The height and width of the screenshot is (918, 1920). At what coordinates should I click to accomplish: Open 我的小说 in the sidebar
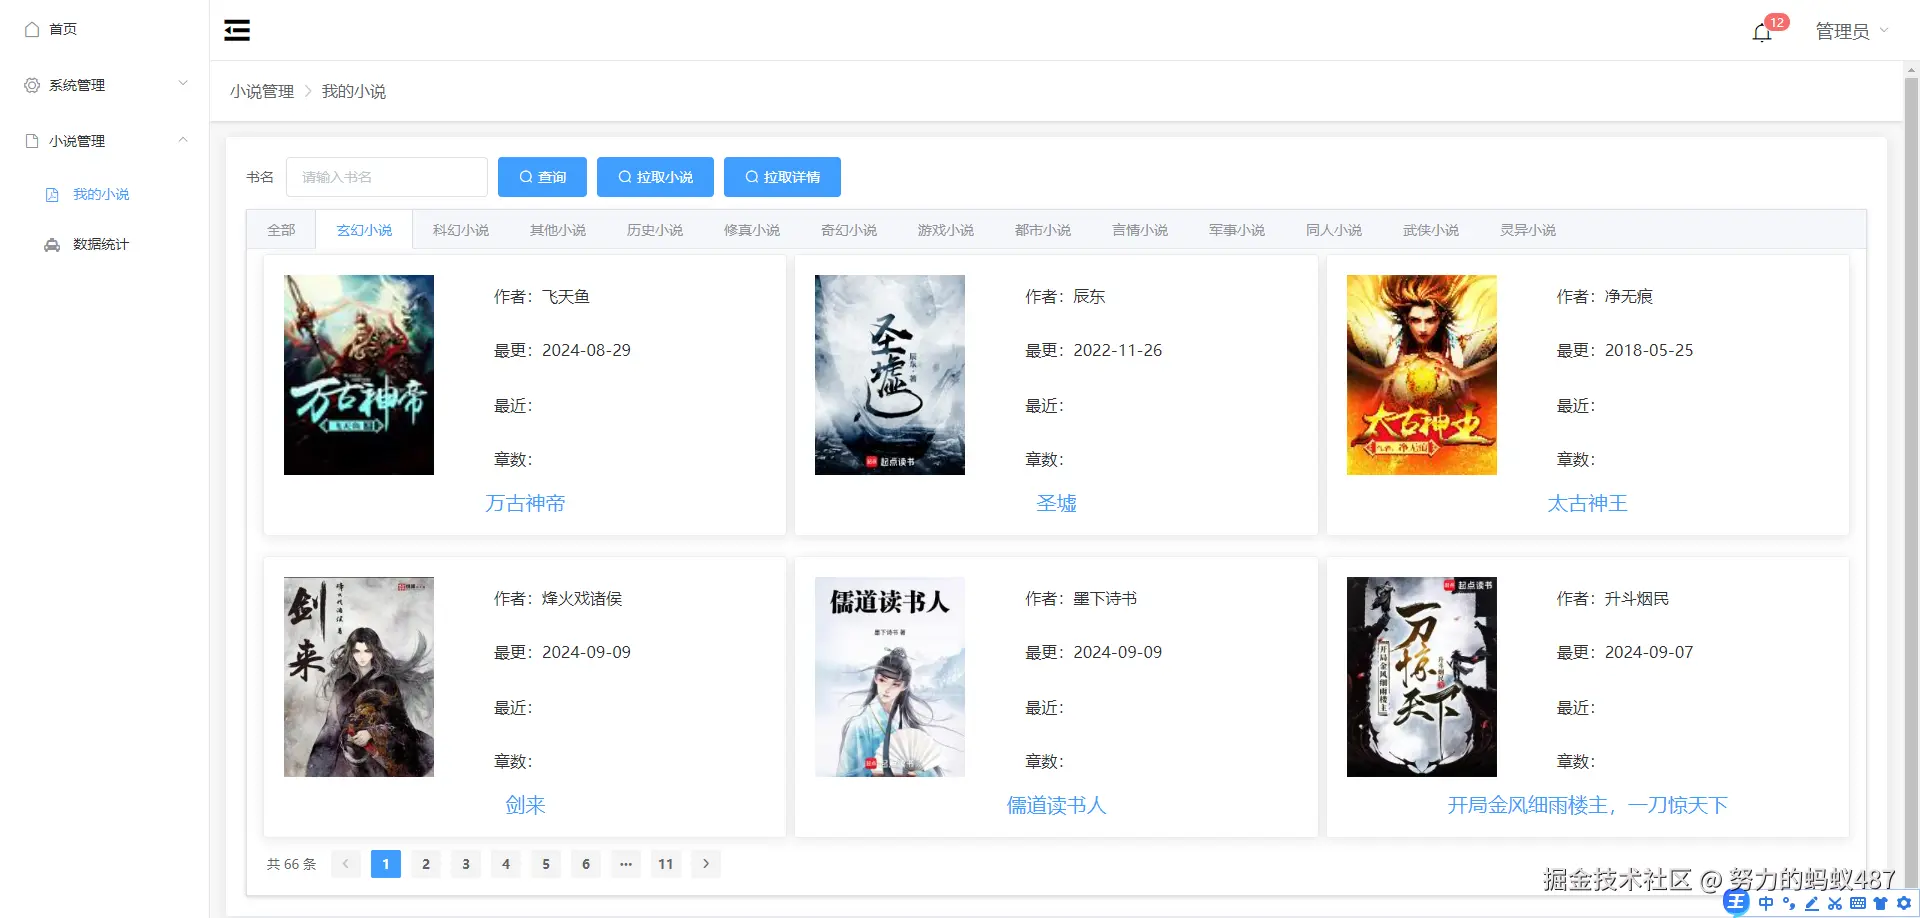tap(101, 195)
